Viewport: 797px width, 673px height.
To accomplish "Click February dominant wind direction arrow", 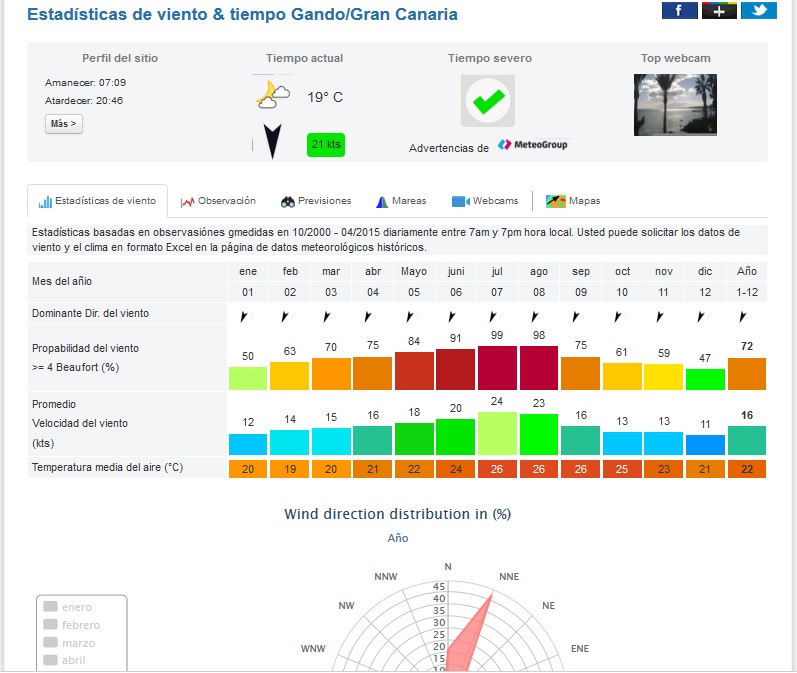I will (285, 317).
